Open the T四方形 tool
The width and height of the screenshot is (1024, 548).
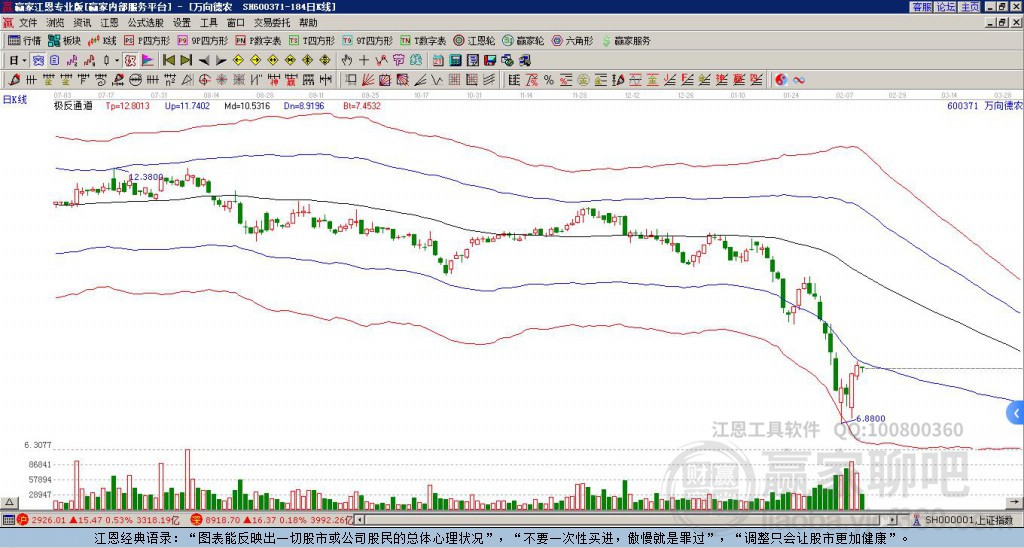coord(312,40)
